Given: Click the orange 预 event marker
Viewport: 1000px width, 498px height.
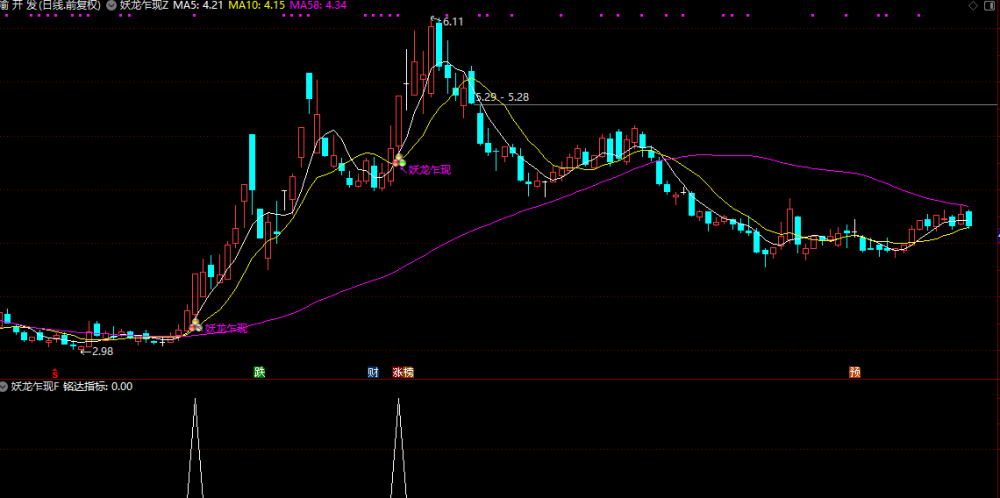Looking at the screenshot, I should point(854,372).
